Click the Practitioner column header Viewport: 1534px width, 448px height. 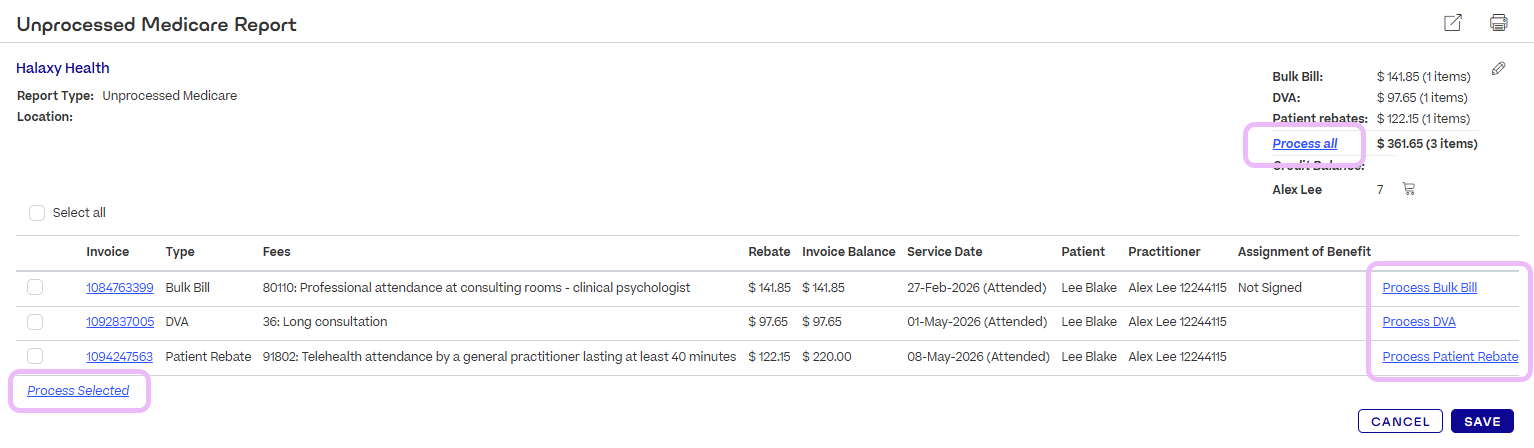point(1164,252)
